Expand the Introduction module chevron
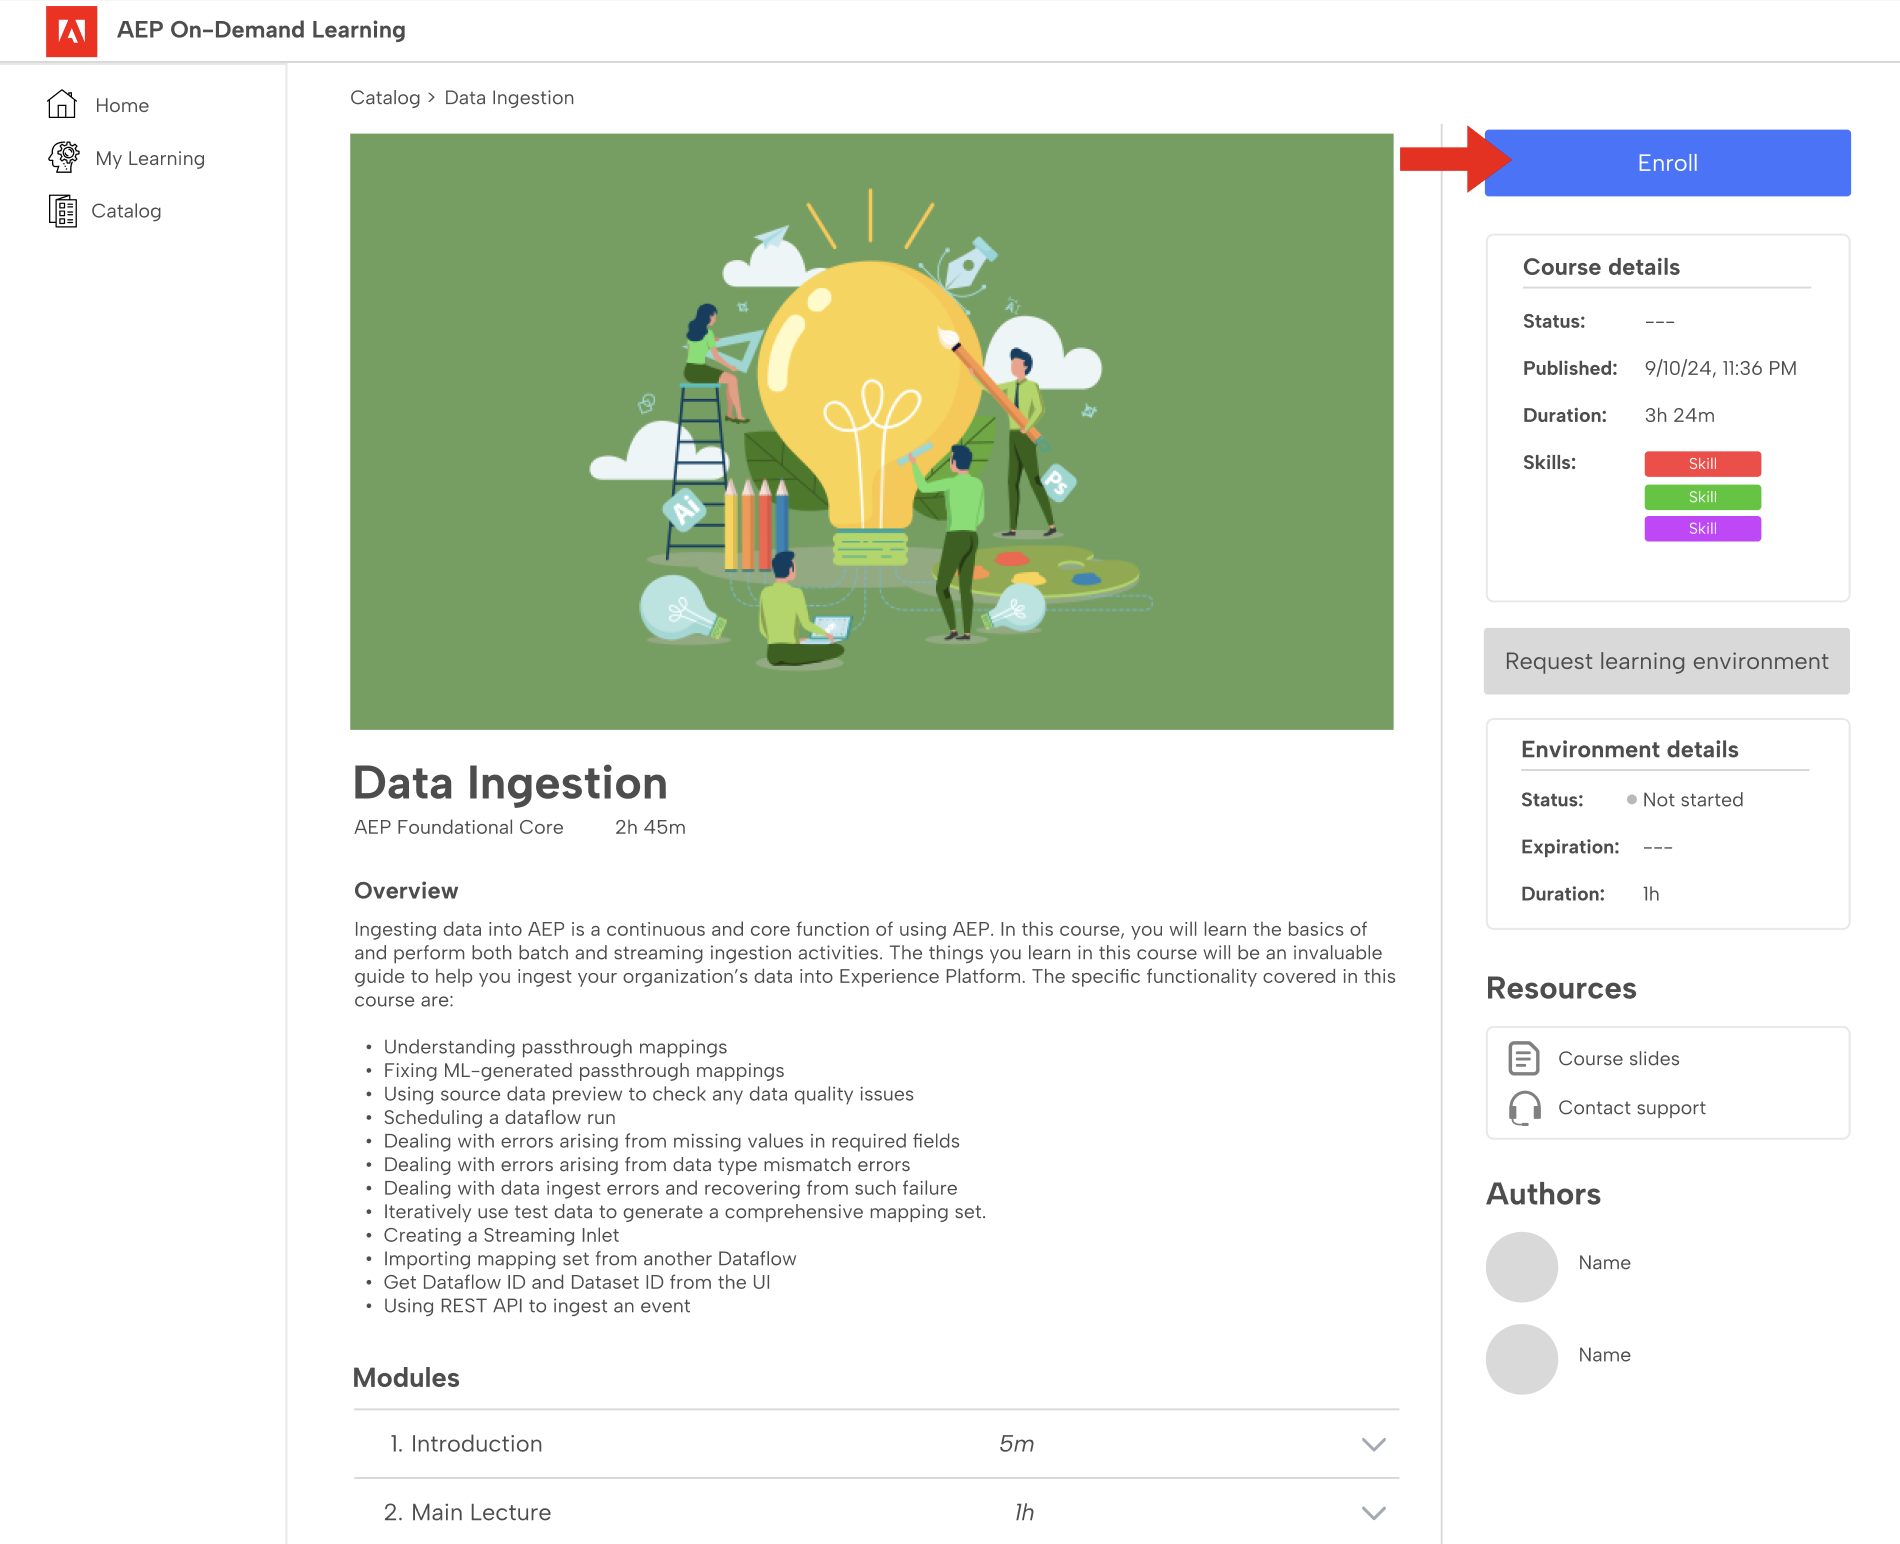This screenshot has height=1544, width=1900. click(1374, 1444)
